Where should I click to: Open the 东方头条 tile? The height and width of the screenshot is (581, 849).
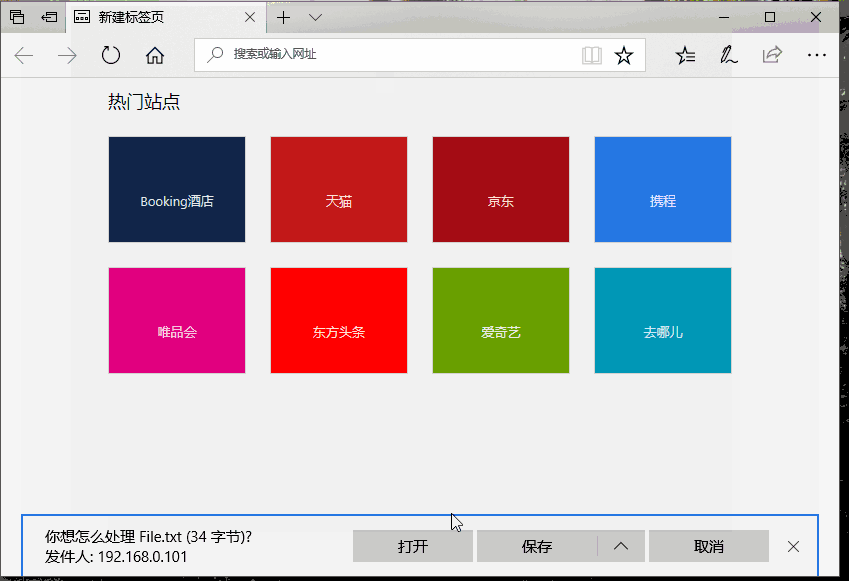coord(339,321)
